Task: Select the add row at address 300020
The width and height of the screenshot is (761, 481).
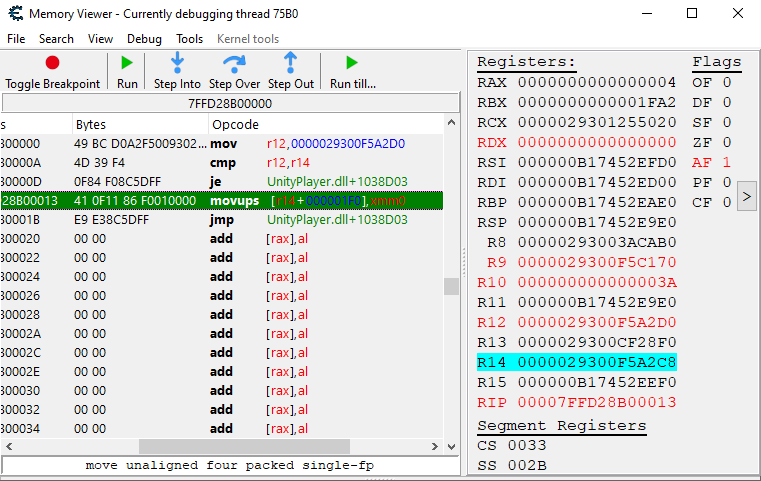Action: (x=222, y=238)
